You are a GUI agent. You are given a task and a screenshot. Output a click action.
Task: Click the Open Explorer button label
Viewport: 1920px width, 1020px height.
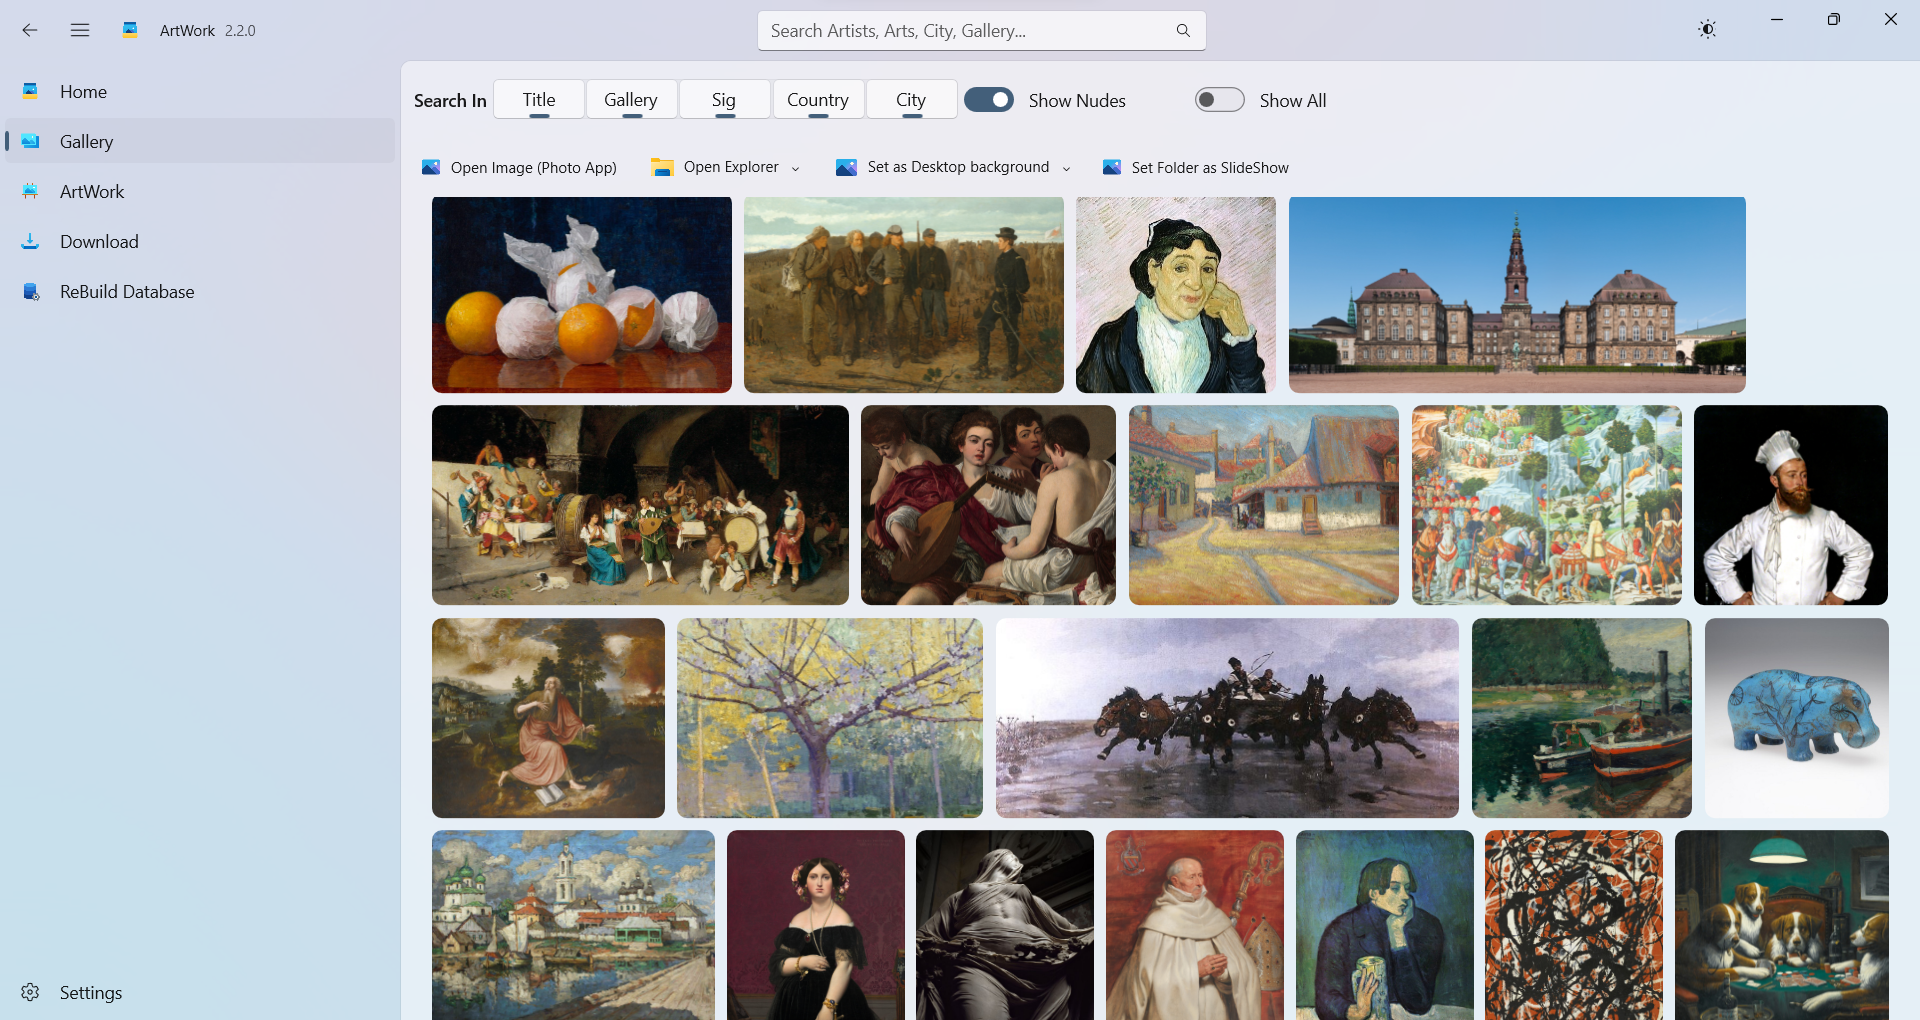tap(731, 167)
